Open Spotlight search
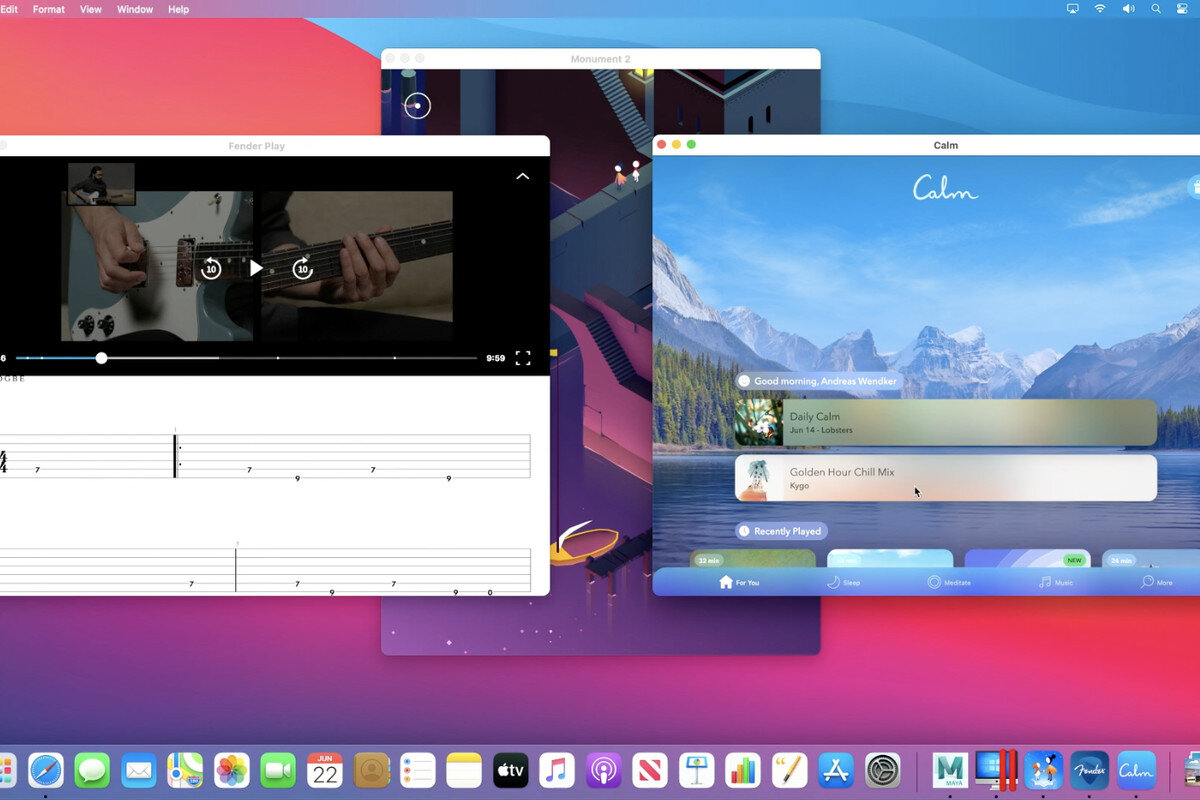This screenshot has height=800, width=1200. coord(1156,9)
